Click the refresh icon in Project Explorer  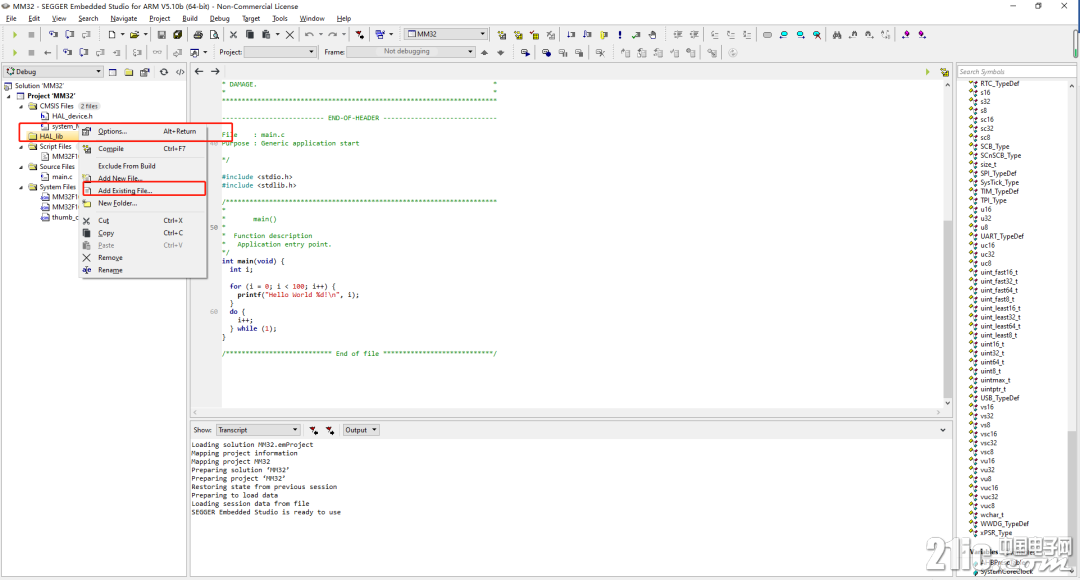click(x=164, y=72)
